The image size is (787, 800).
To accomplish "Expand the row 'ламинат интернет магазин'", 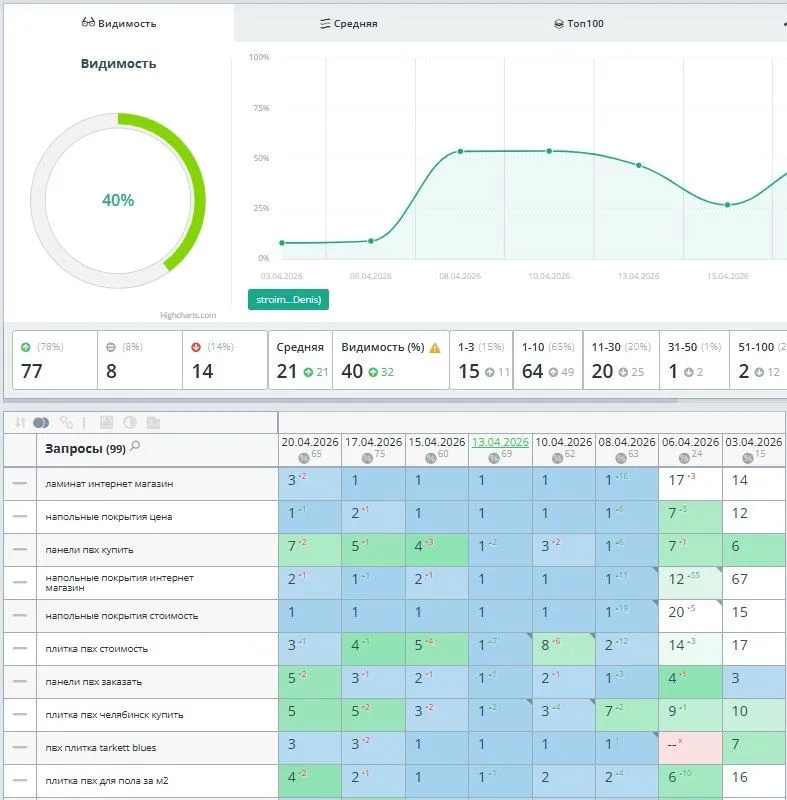I will coord(19,483).
